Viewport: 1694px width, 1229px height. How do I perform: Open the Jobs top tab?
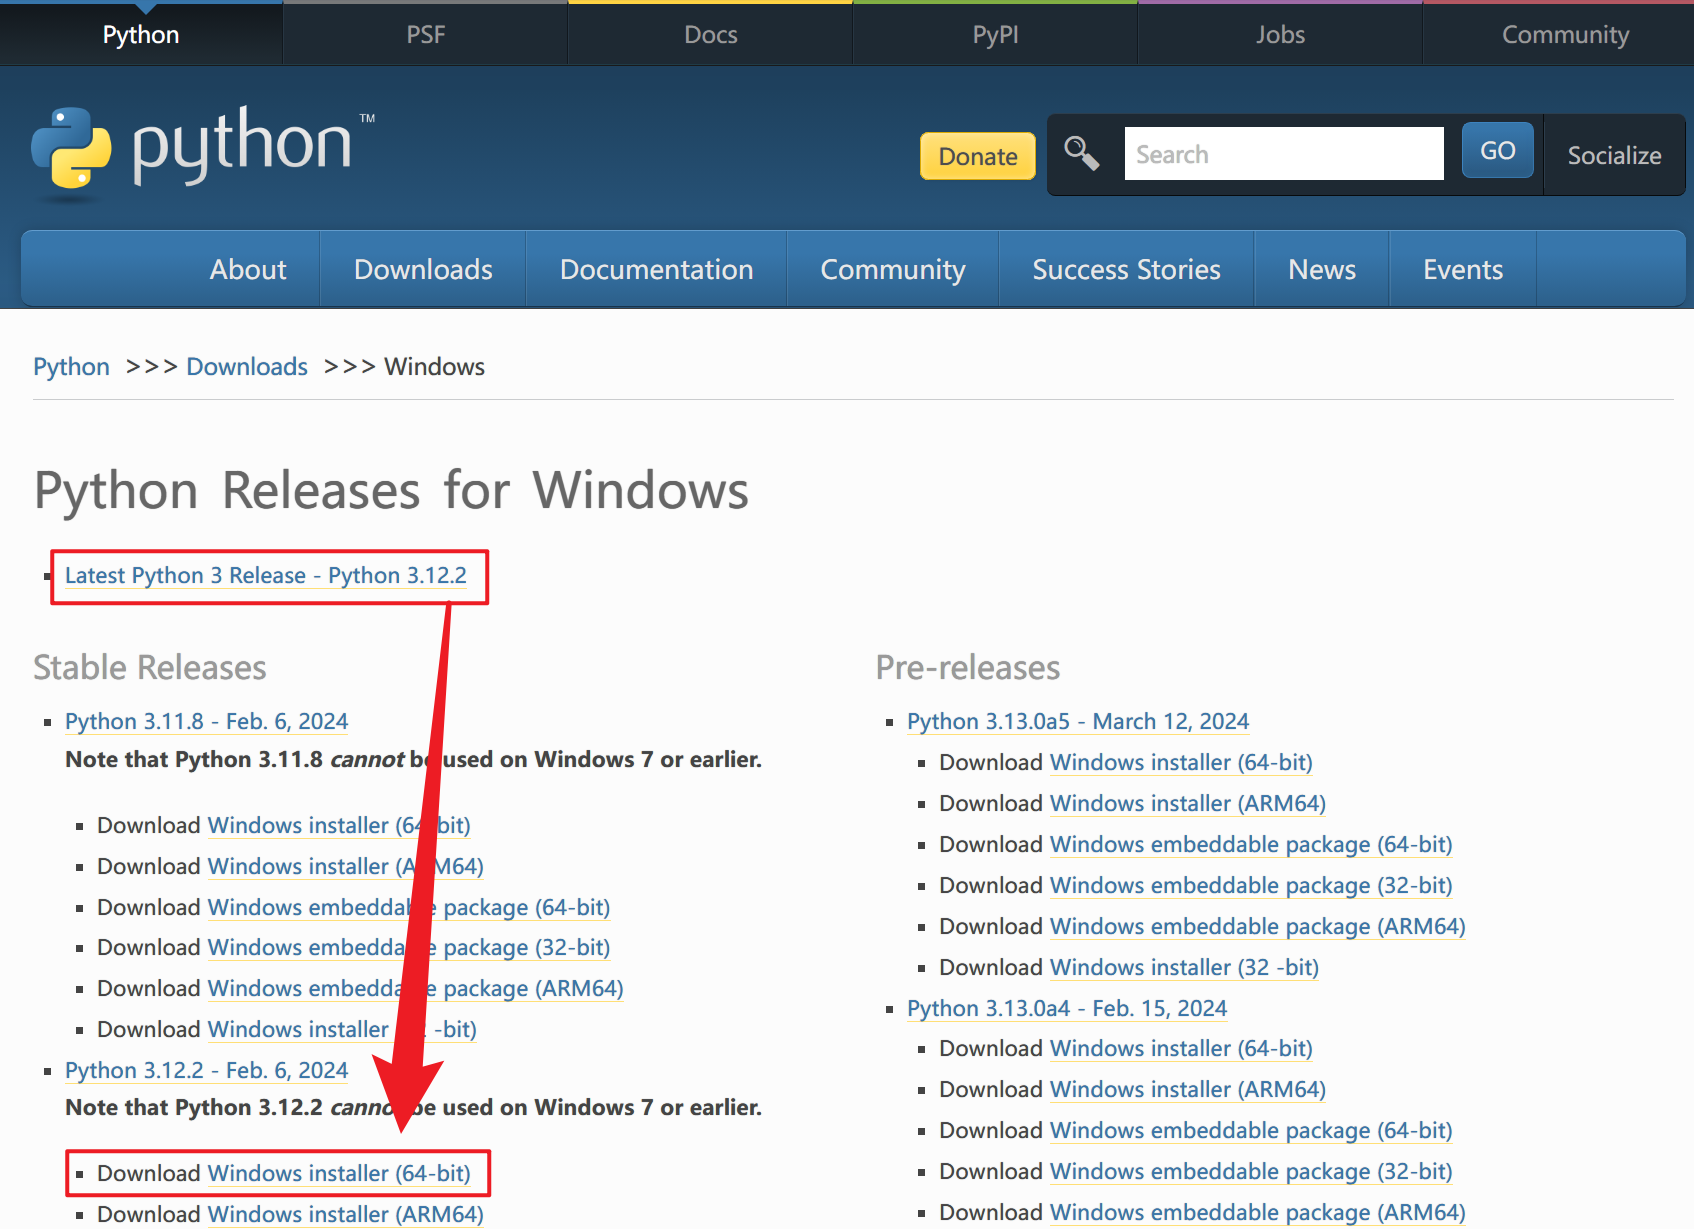click(1280, 34)
